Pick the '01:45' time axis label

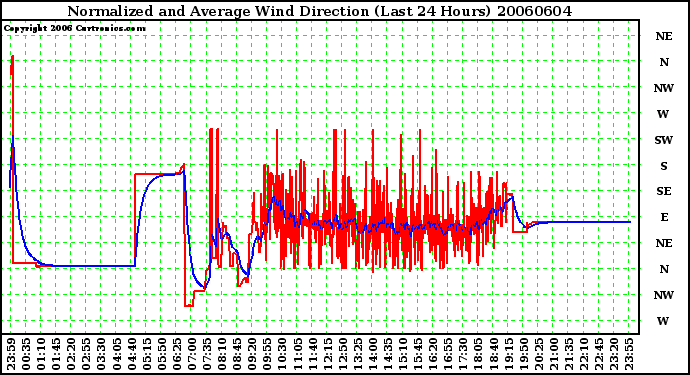[x=56, y=354]
